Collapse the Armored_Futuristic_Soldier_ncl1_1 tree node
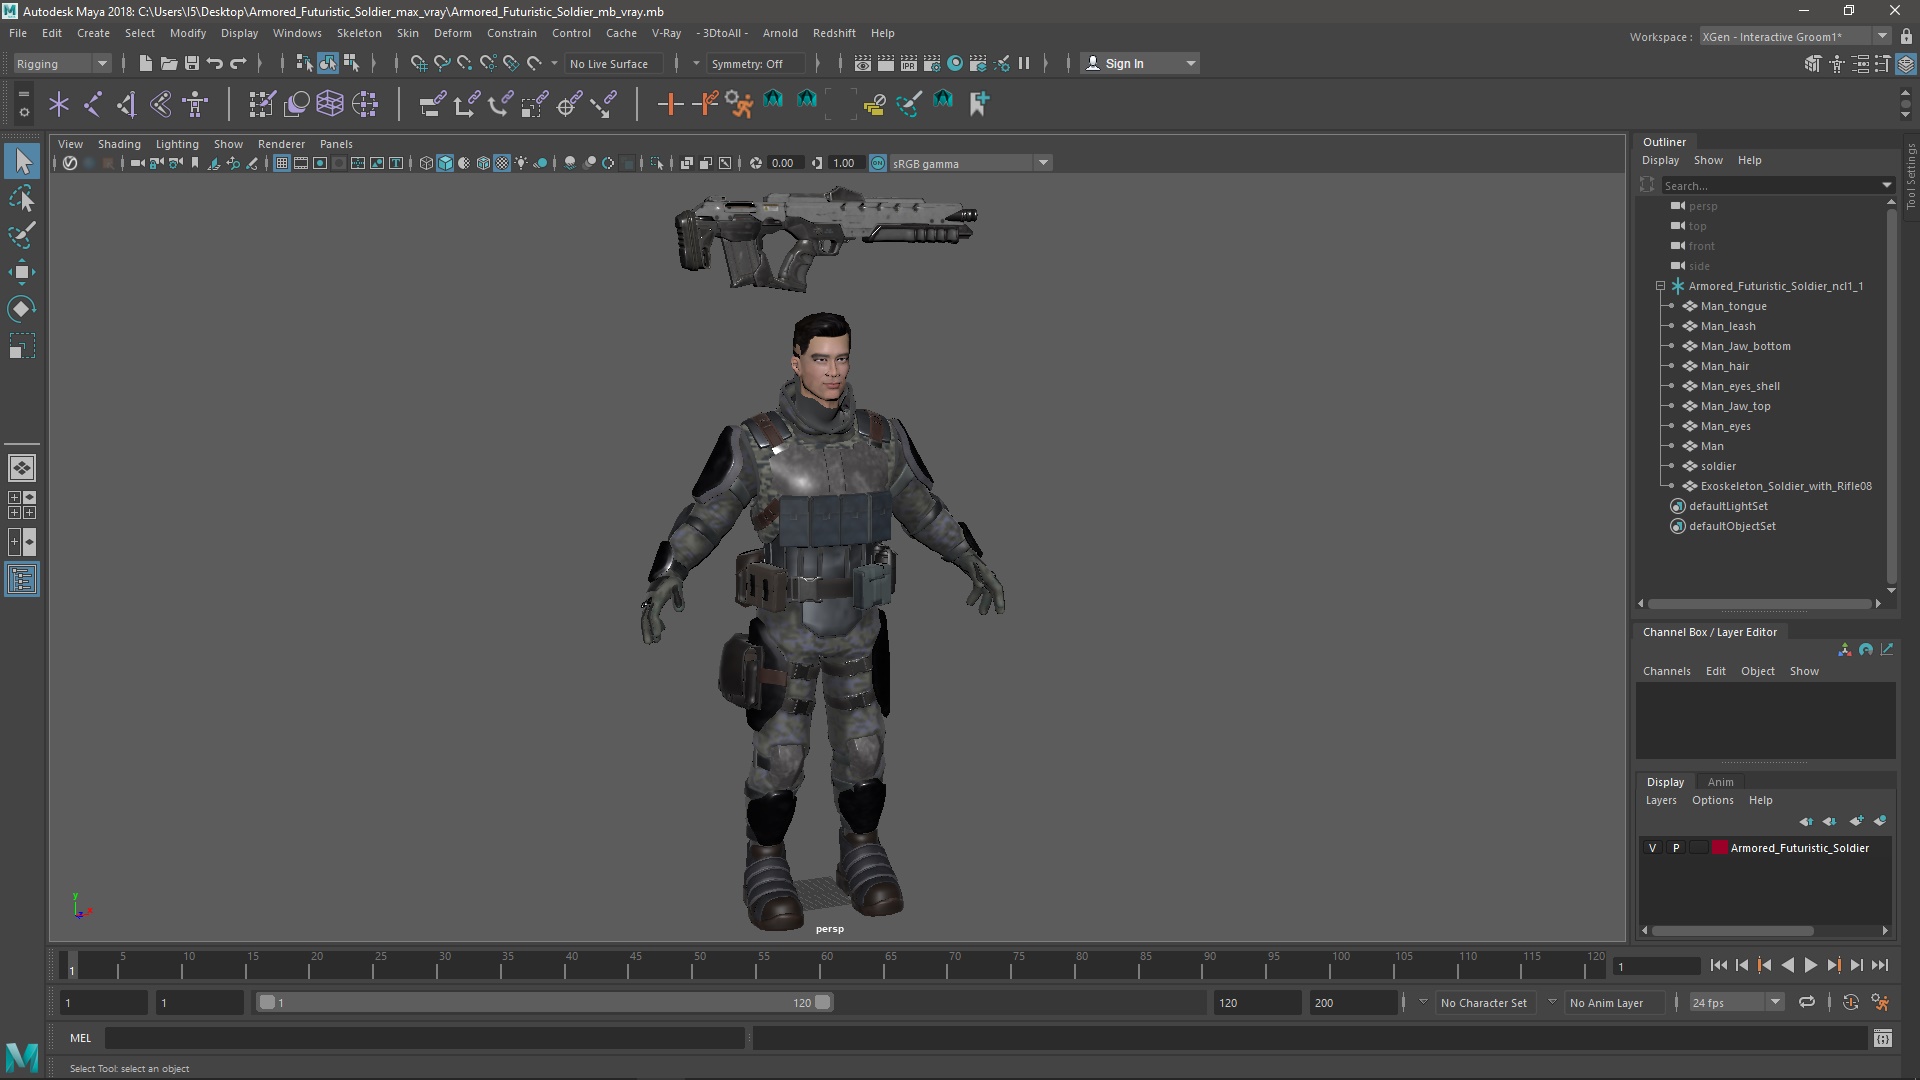Viewport: 1920px width, 1080px height. point(1660,286)
